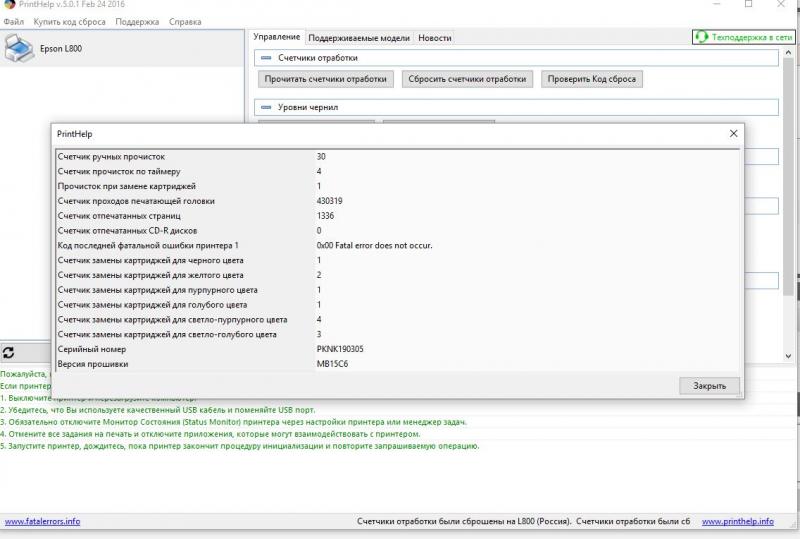Image resolution: width=800 pixels, height=539 pixels.
Task: Select the Серийный номер row label
Action: click(x=92, y=349)
